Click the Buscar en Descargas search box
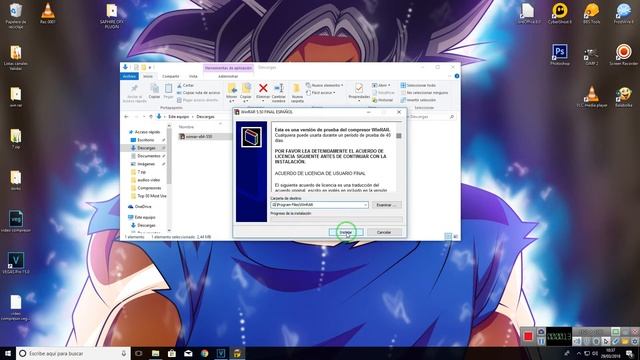Viewport: 640px width, 360px height. click(431, 117)
